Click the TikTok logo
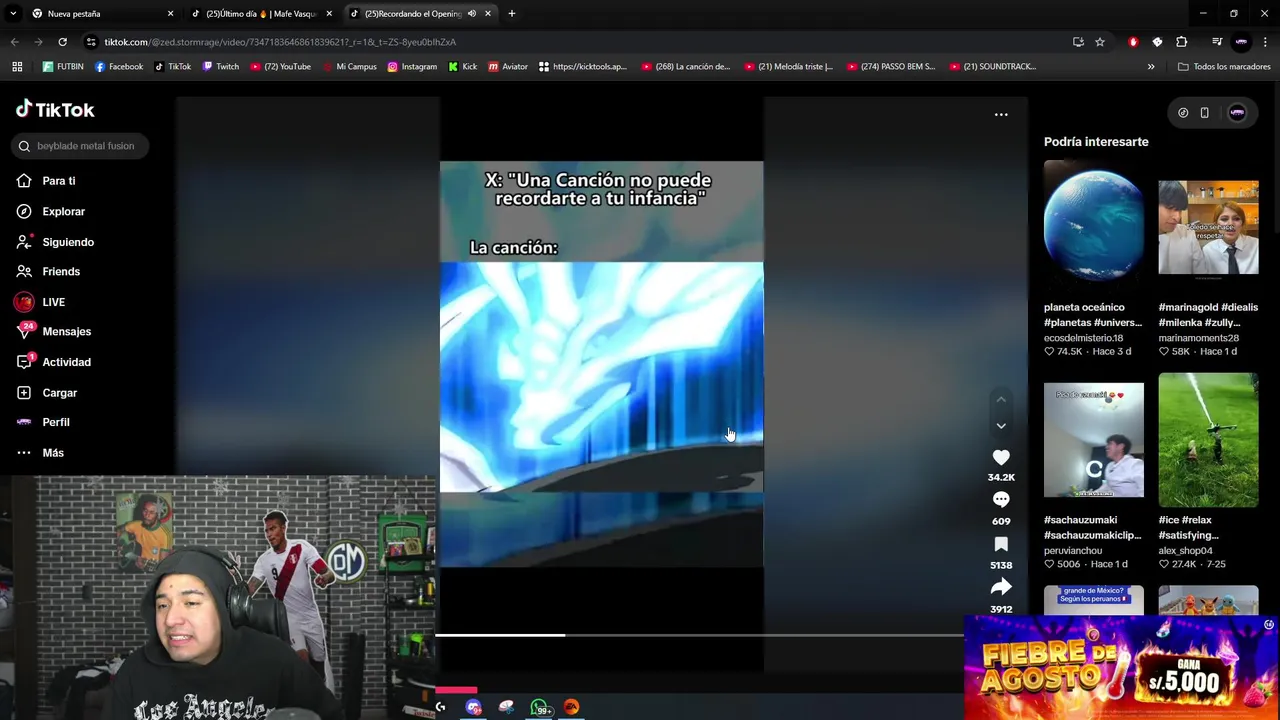 point(55,109)
